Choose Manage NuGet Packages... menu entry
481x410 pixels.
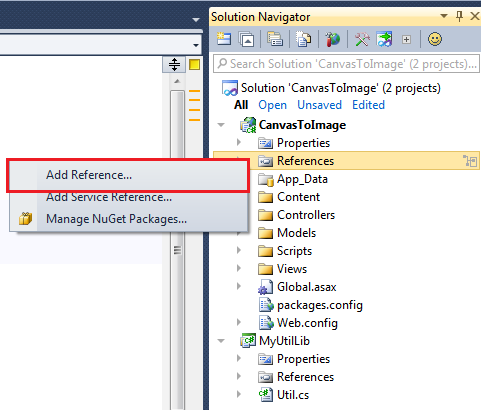128,219
